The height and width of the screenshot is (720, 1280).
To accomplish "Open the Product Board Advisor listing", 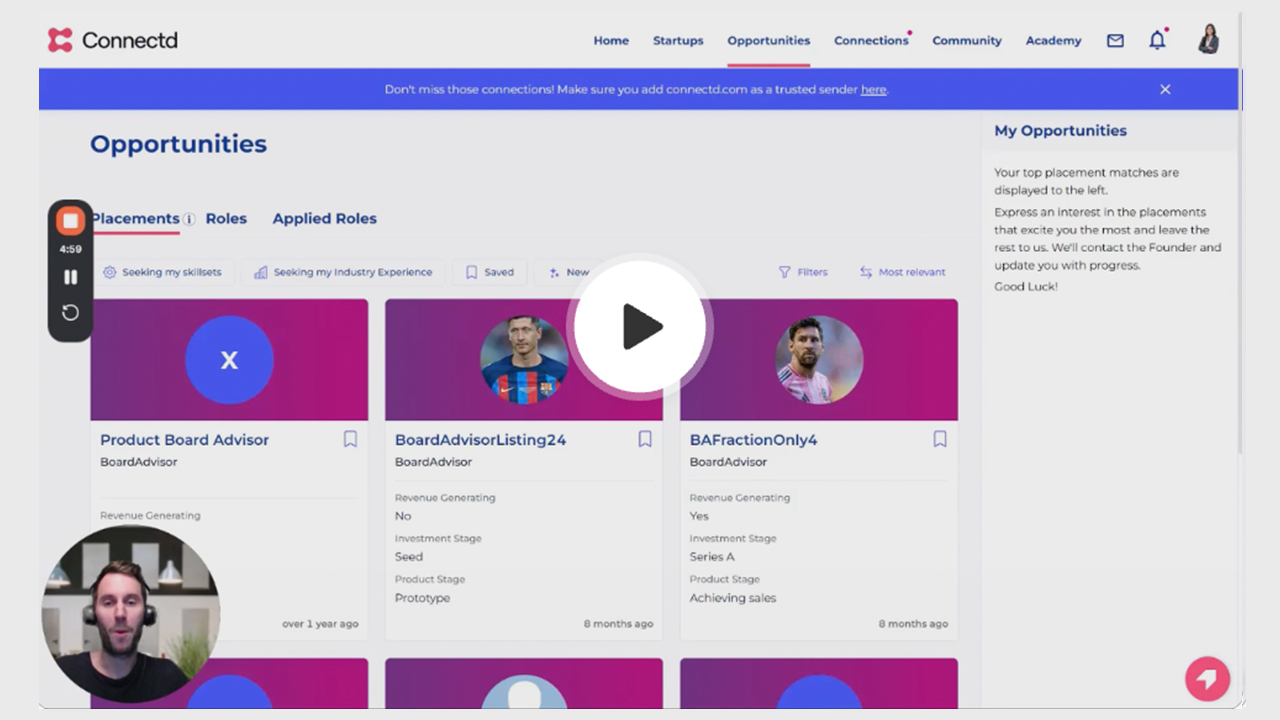I will point(184,440).
